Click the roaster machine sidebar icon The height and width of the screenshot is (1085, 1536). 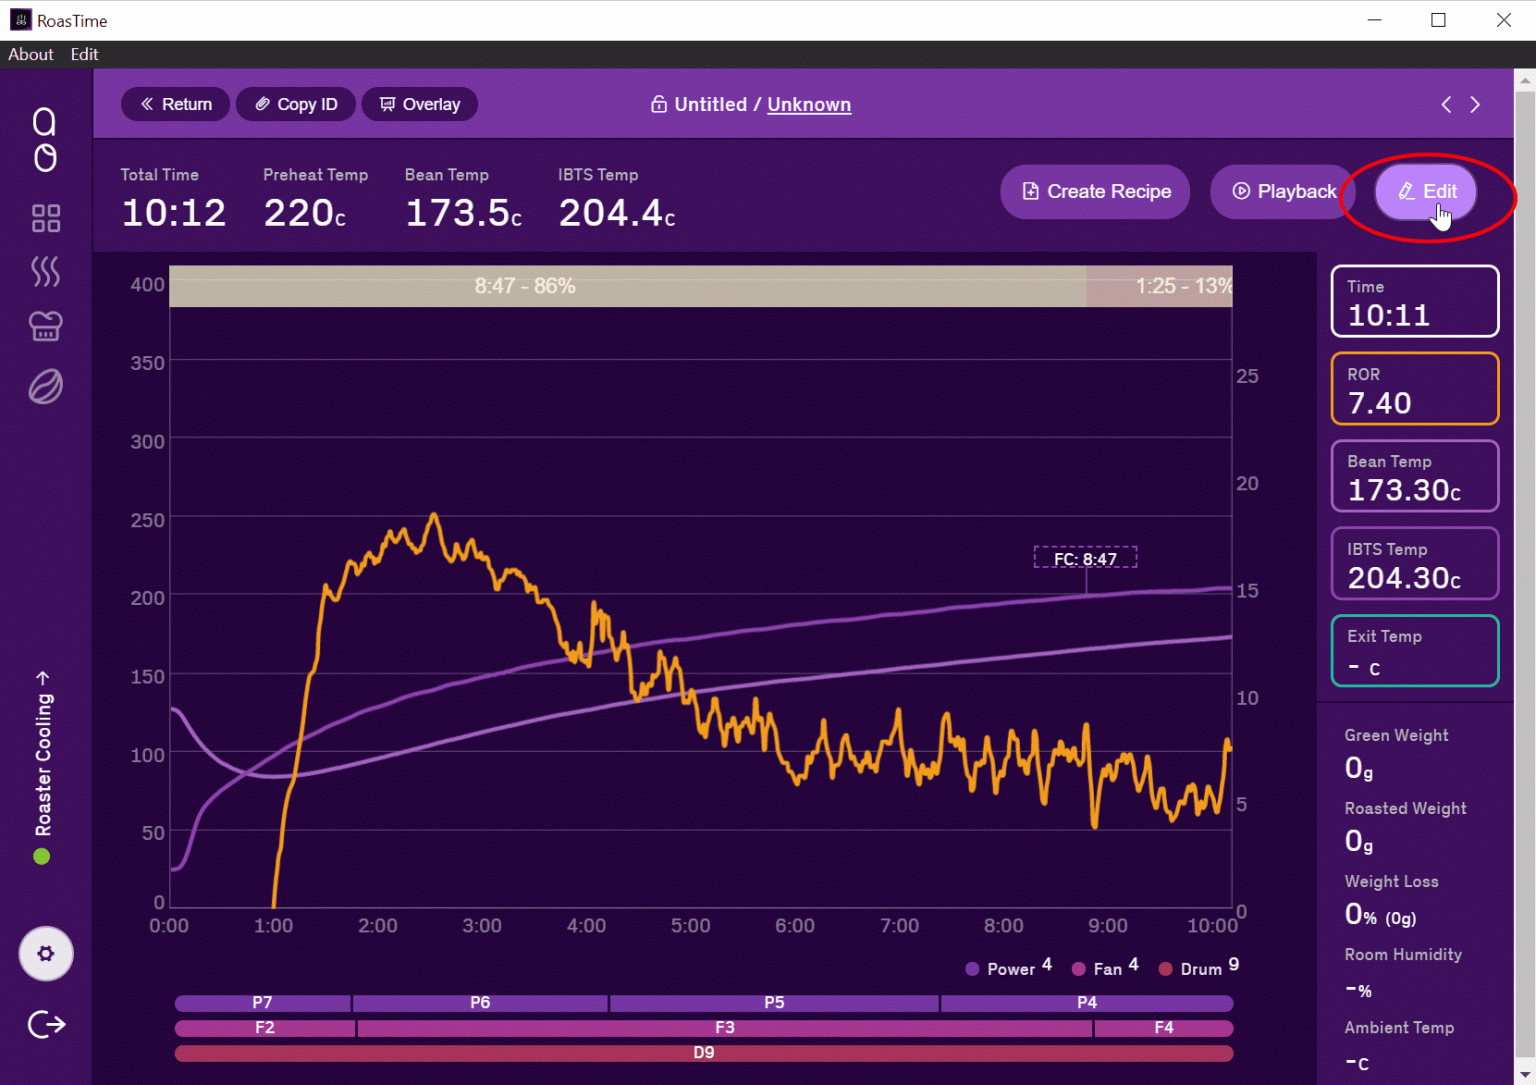(45, 326)
